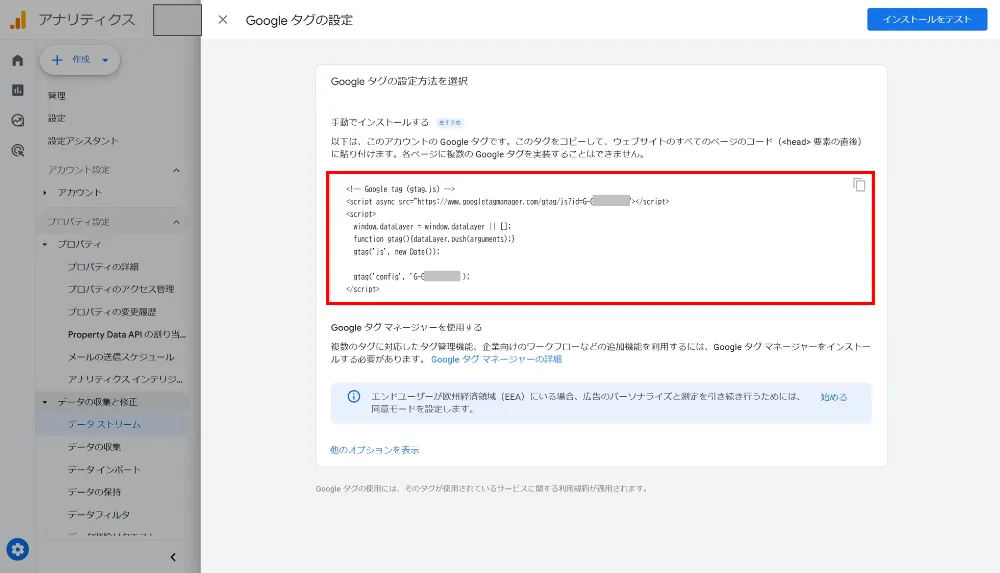Click inside the gtag.js code box

pyautogui.click(x=600, y=238)
